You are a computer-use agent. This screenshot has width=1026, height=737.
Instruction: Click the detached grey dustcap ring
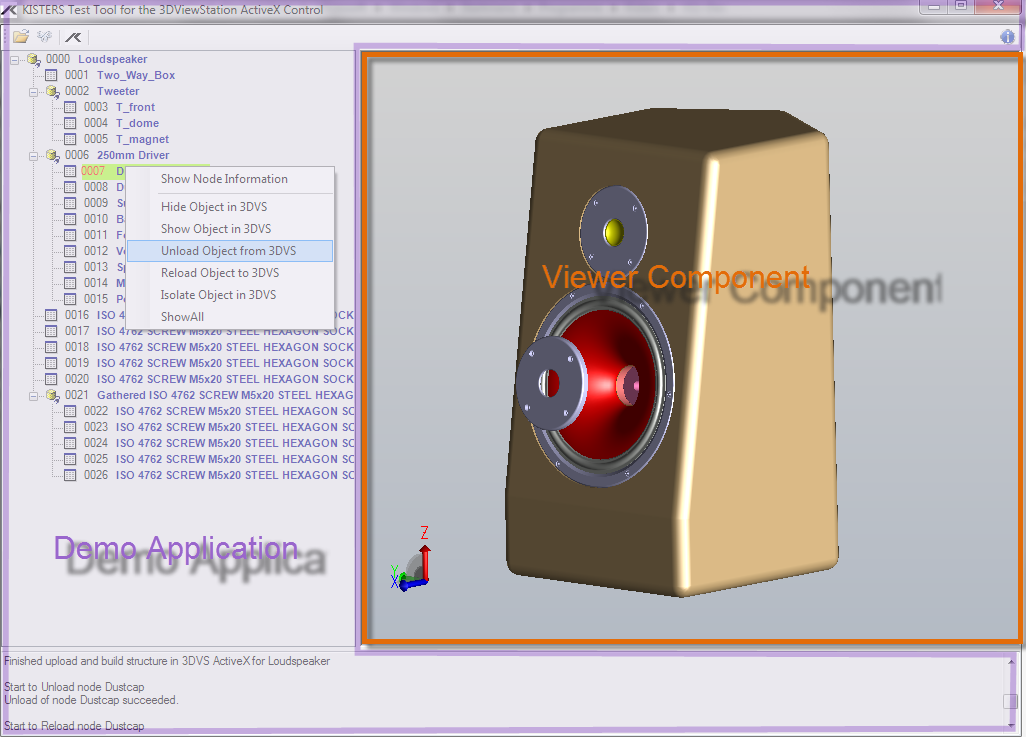click(551, 384)
